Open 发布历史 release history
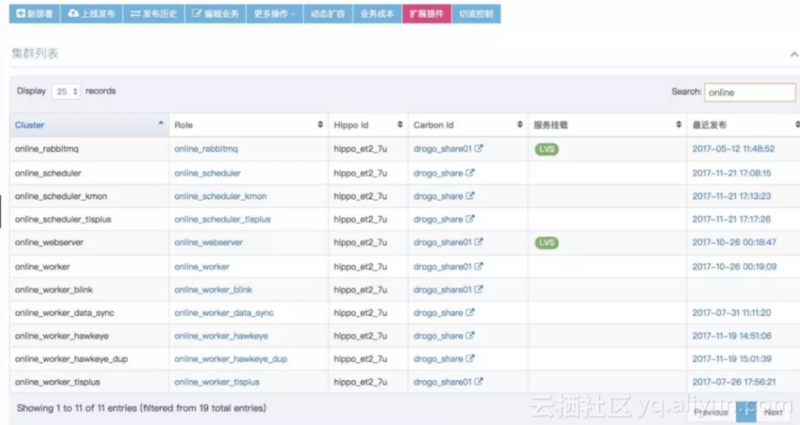This screenshot has width=800, height=425. (x=154, y=14)
